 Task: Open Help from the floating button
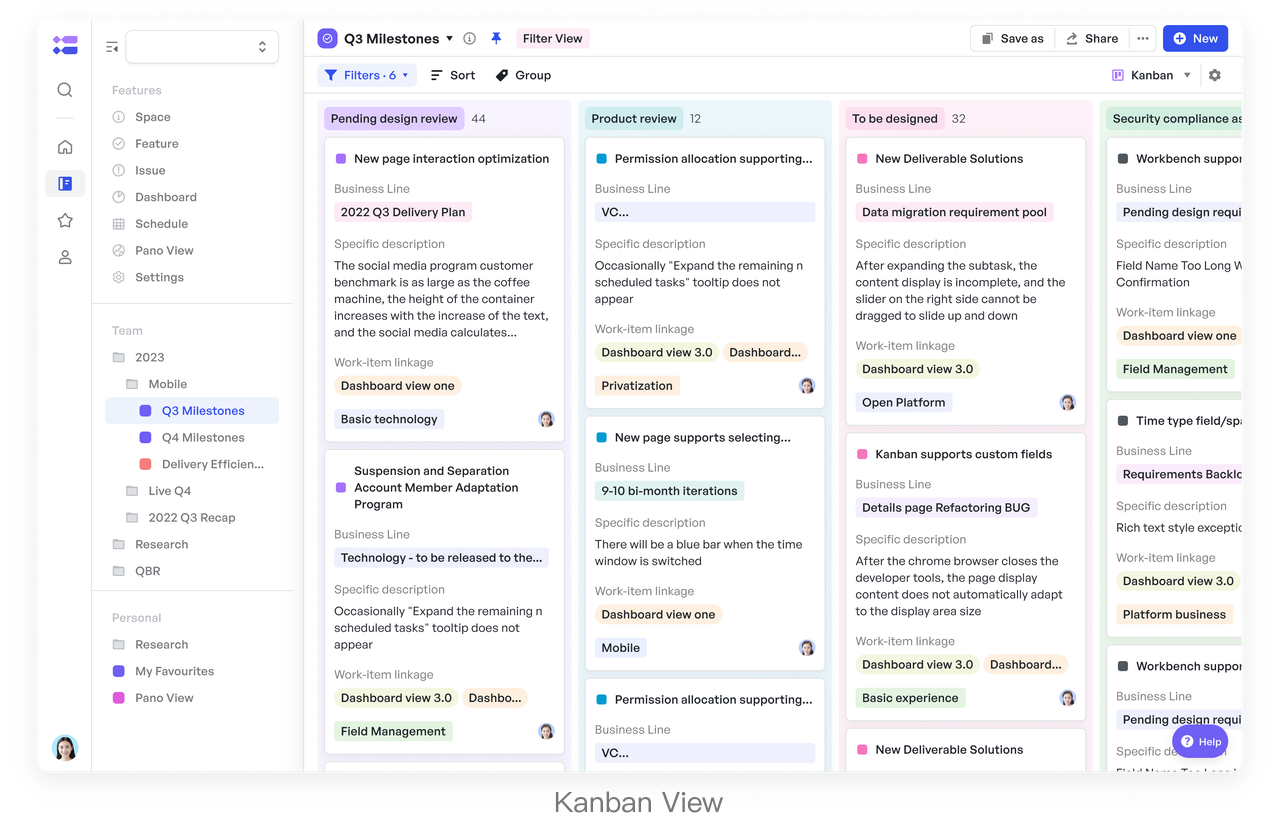1199,741
